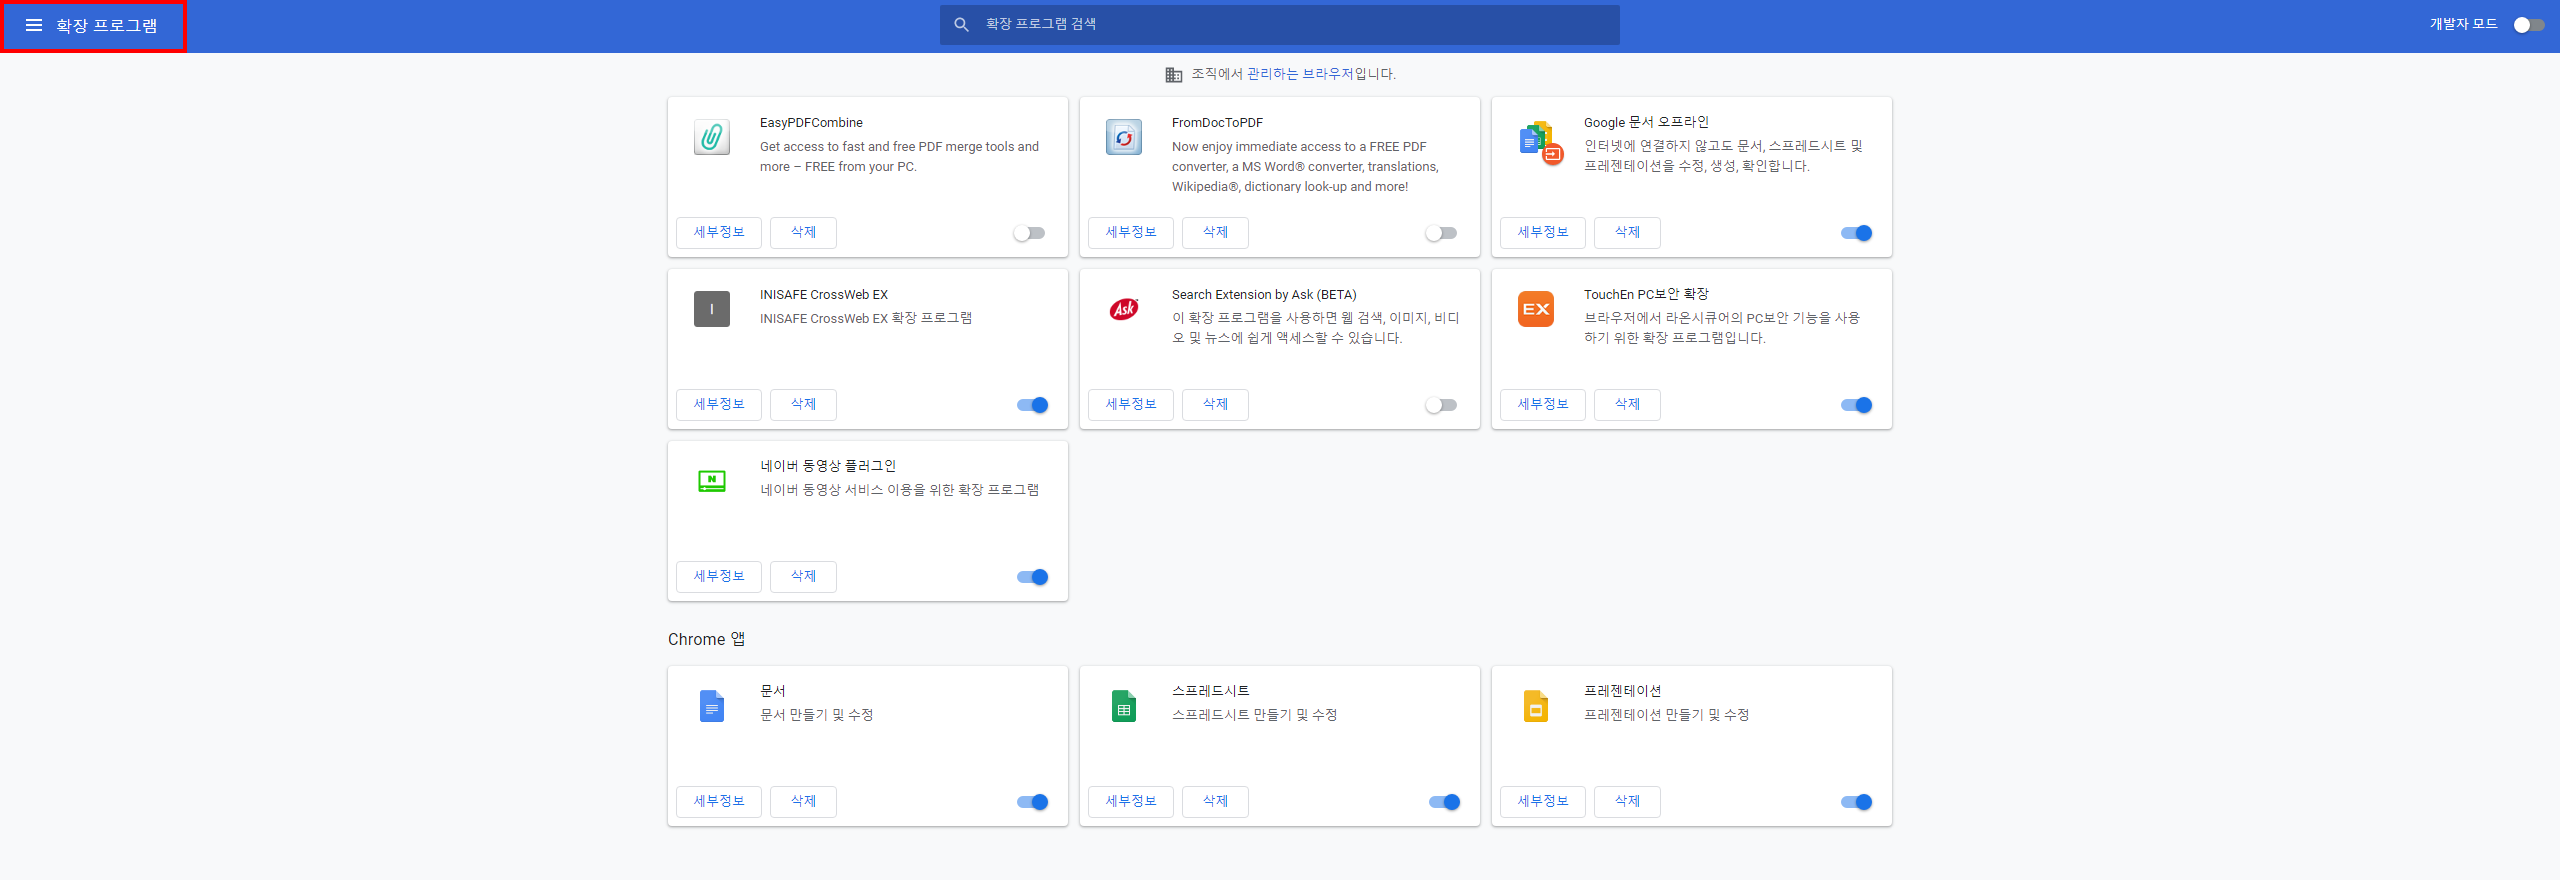Screen dimensions: 2560x880
Task: Delete TouchEn PC보안 확장
Action: coord(1627,405)
